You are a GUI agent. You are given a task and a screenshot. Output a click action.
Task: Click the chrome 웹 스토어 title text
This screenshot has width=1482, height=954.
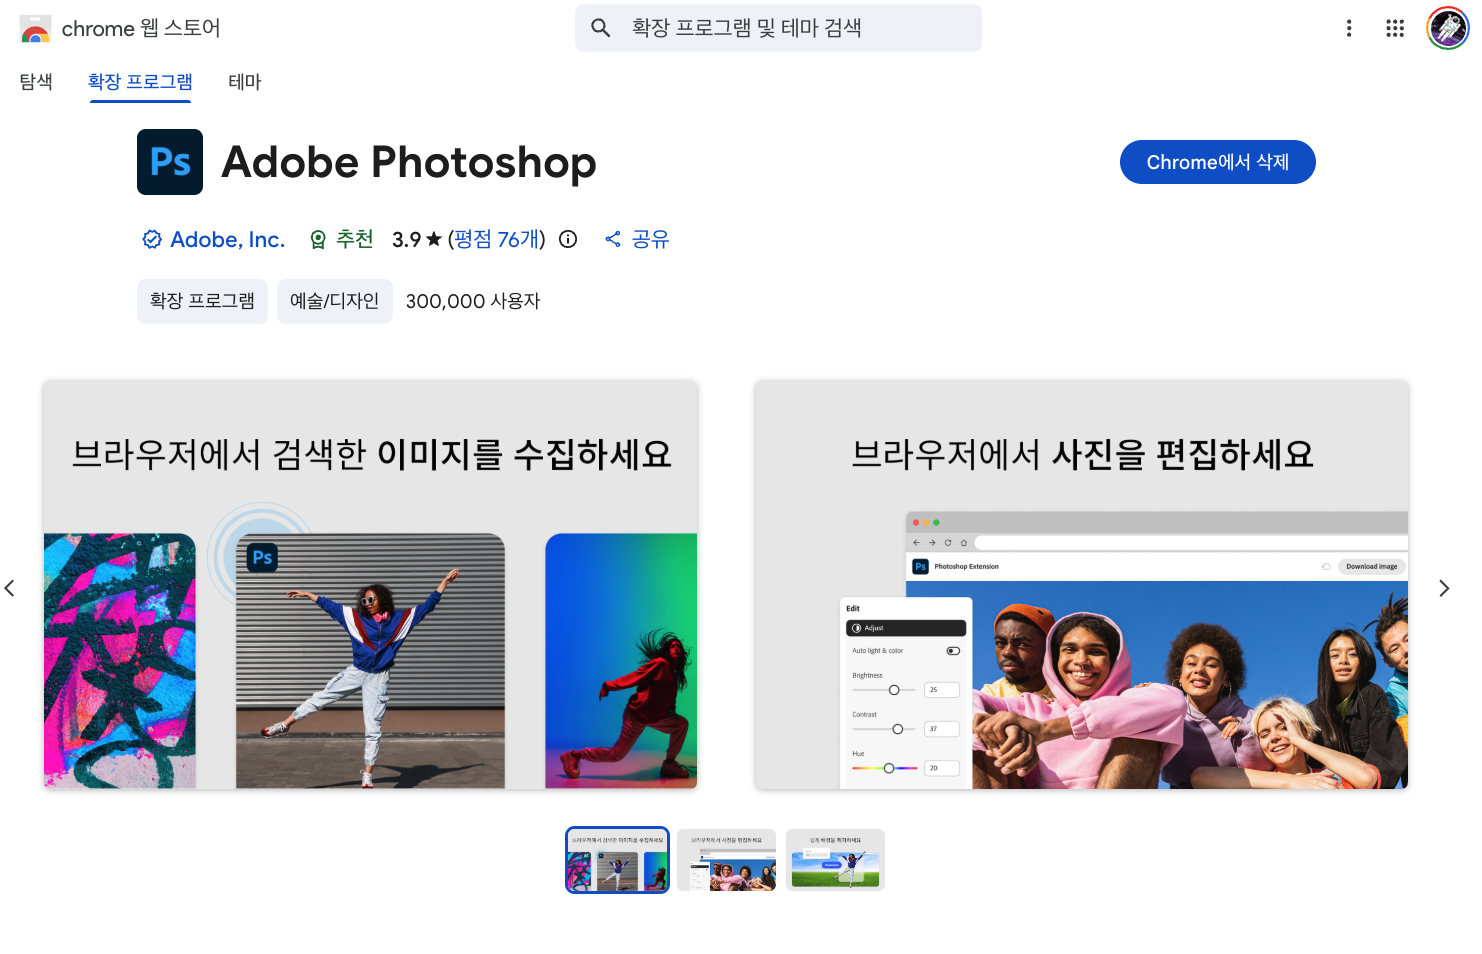[141, 28]
